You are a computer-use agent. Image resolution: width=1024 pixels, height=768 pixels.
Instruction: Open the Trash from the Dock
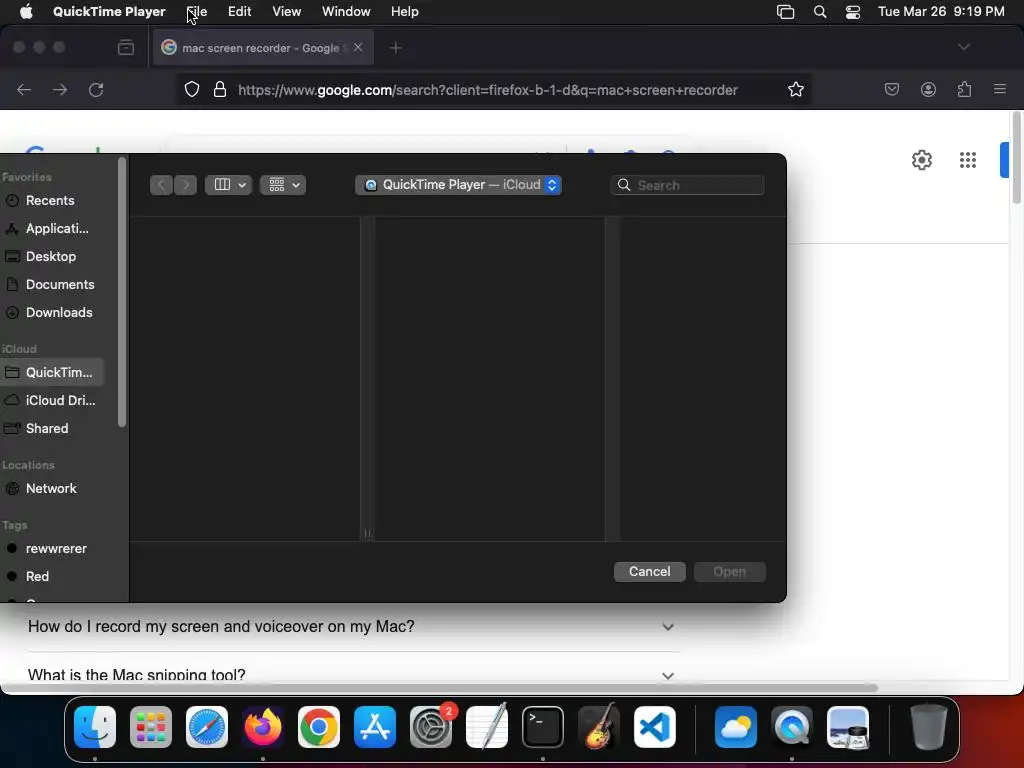[x=929, y=727]
